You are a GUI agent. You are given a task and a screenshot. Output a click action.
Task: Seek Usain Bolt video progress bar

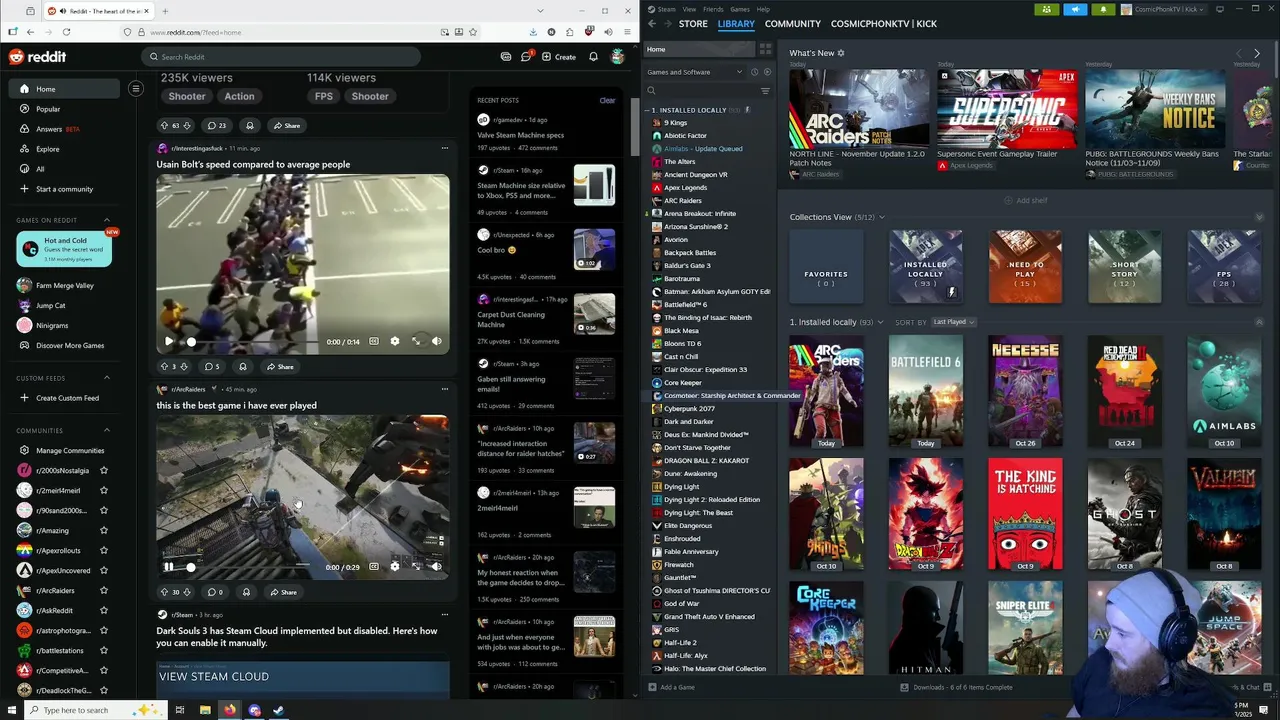253,341
